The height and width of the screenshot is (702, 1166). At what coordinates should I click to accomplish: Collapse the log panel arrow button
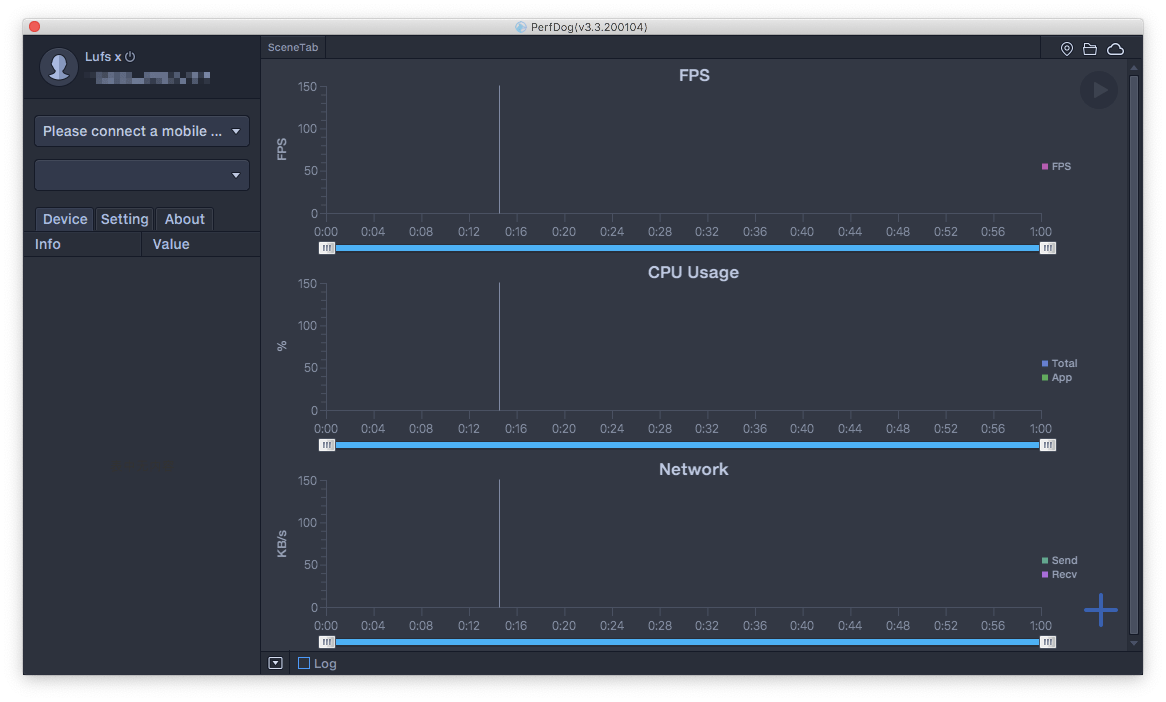276,663
